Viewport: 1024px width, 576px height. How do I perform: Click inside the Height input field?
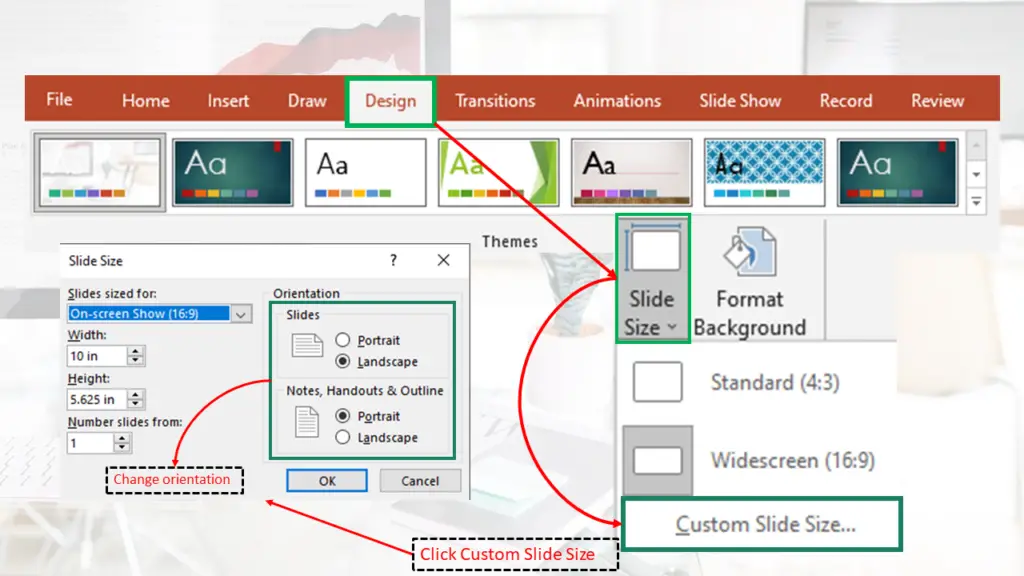pos(95,398)
